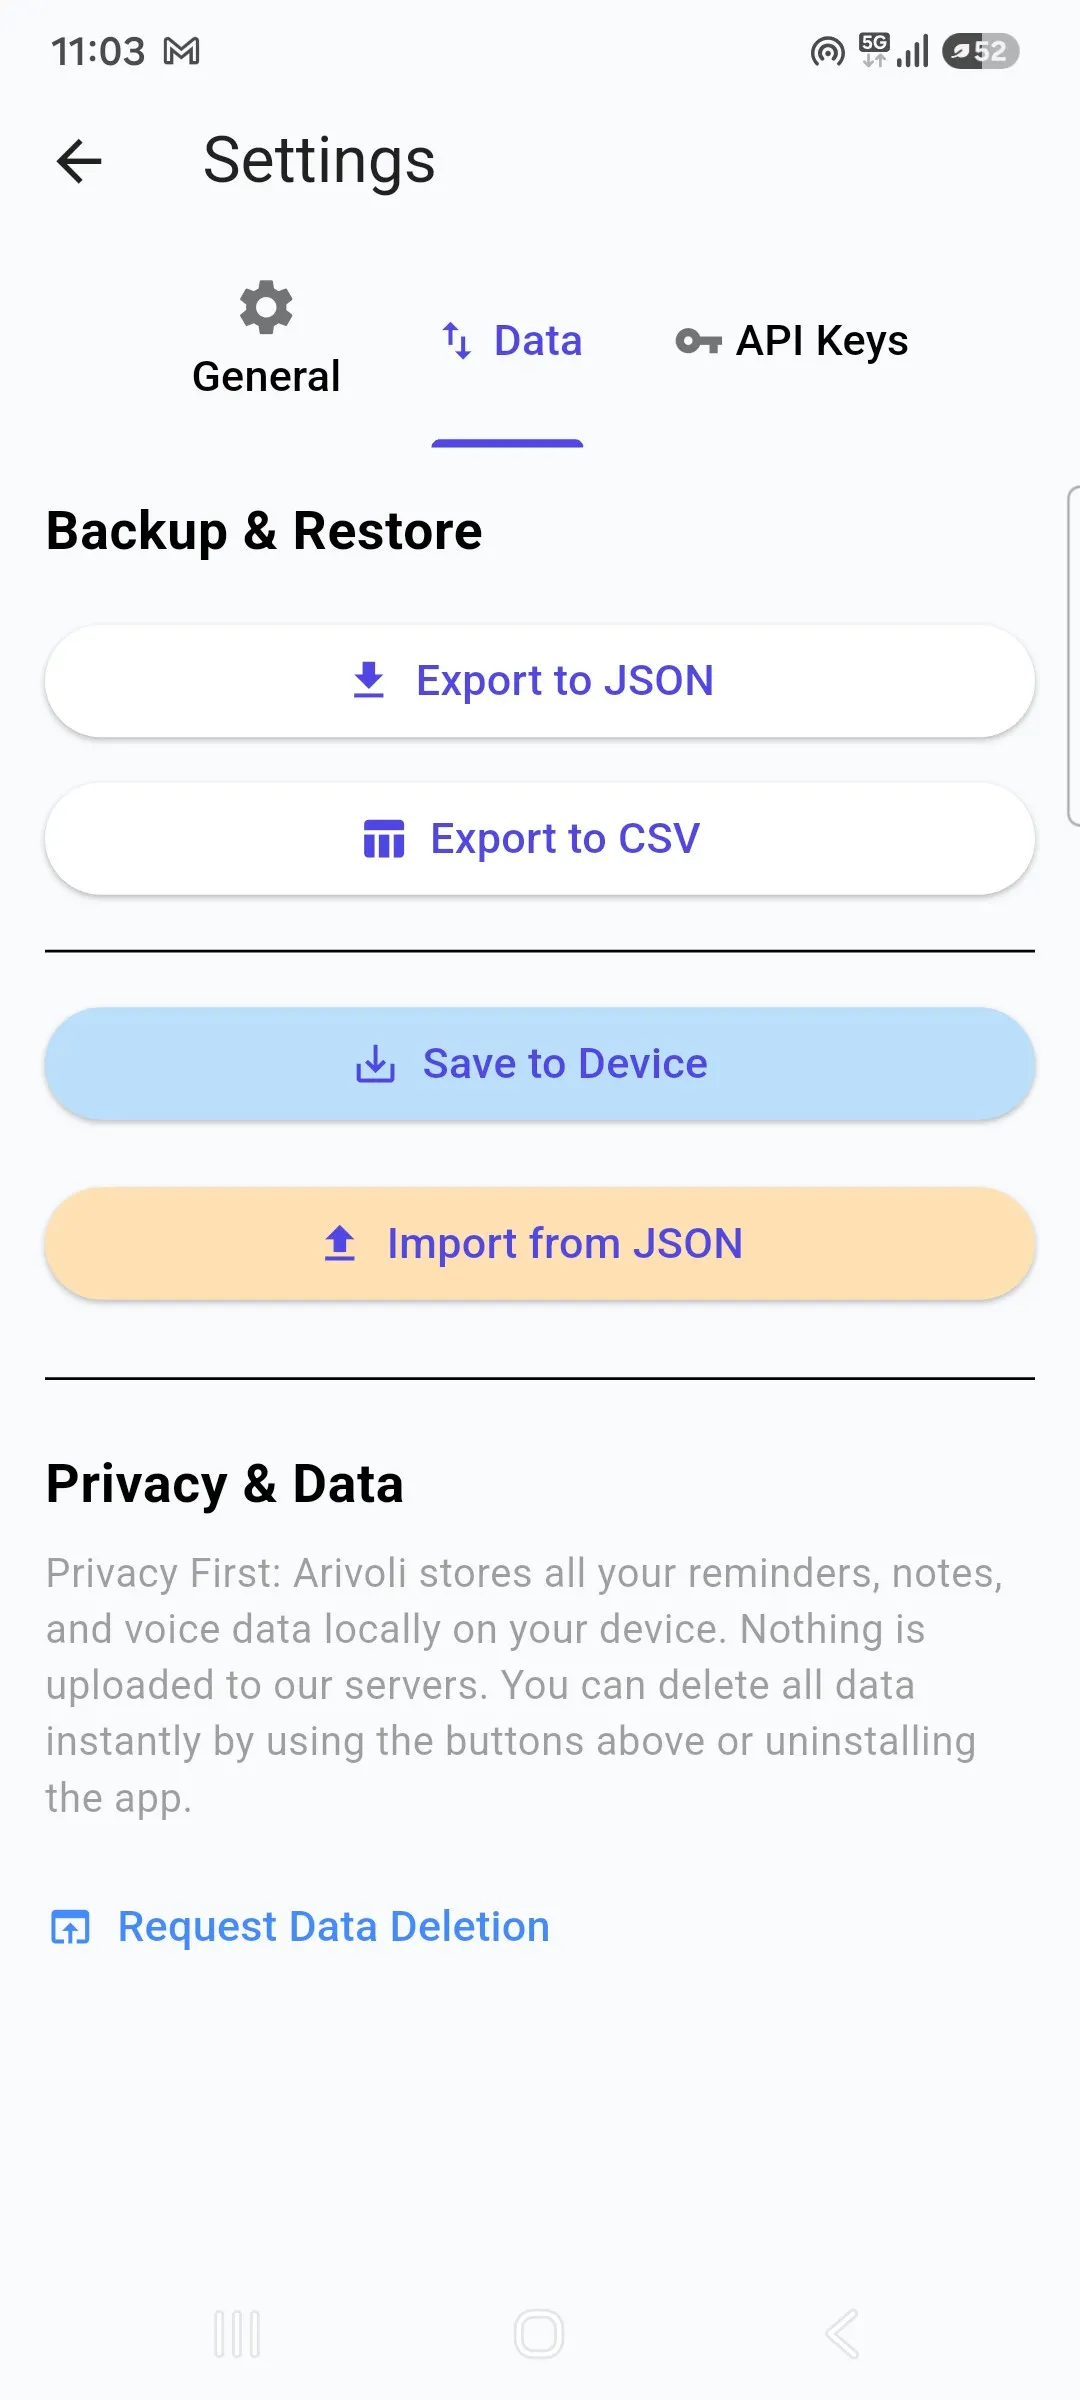Switch to the API Keys tab
This screenshot has width=1080, height=2400.
pos(792,341)
